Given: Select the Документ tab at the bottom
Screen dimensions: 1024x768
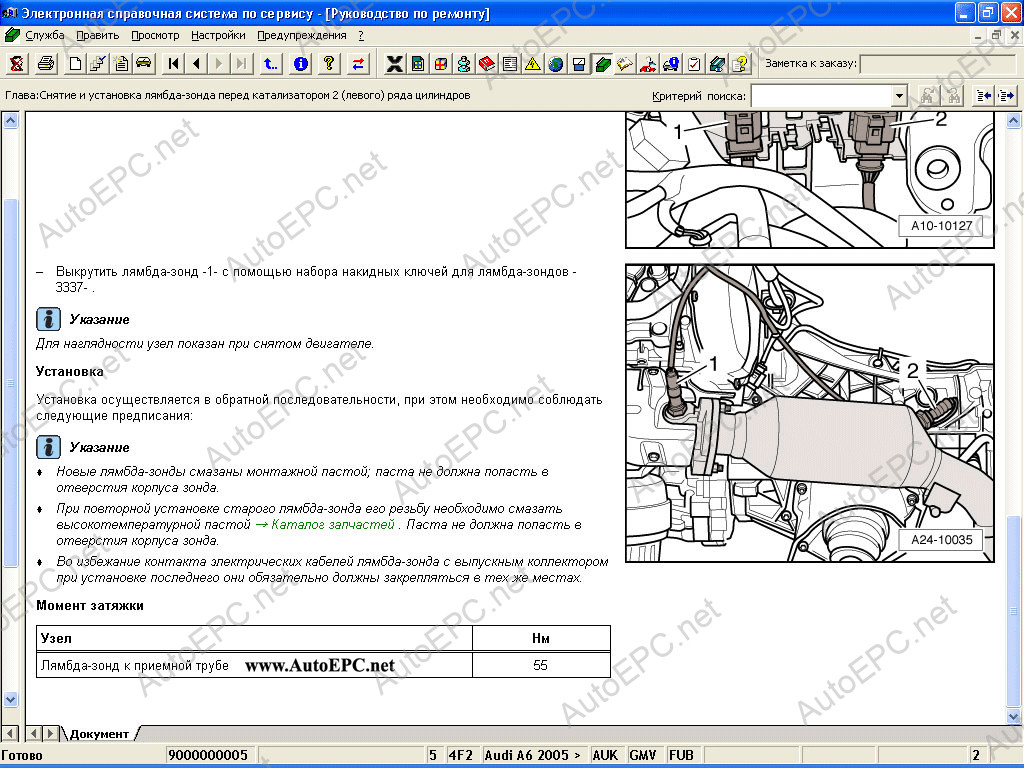Looking at the screenshot, I should click(x=99, y=734).
